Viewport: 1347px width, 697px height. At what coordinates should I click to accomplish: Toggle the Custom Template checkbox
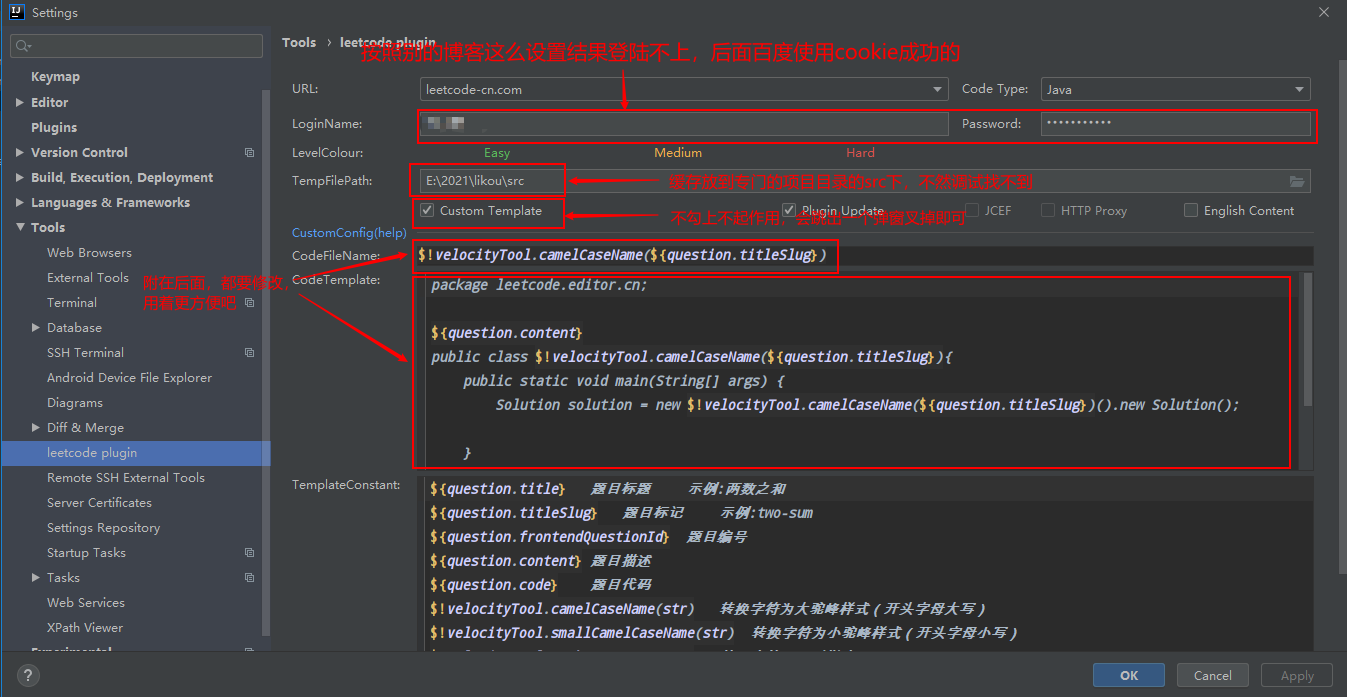point(427,211)
